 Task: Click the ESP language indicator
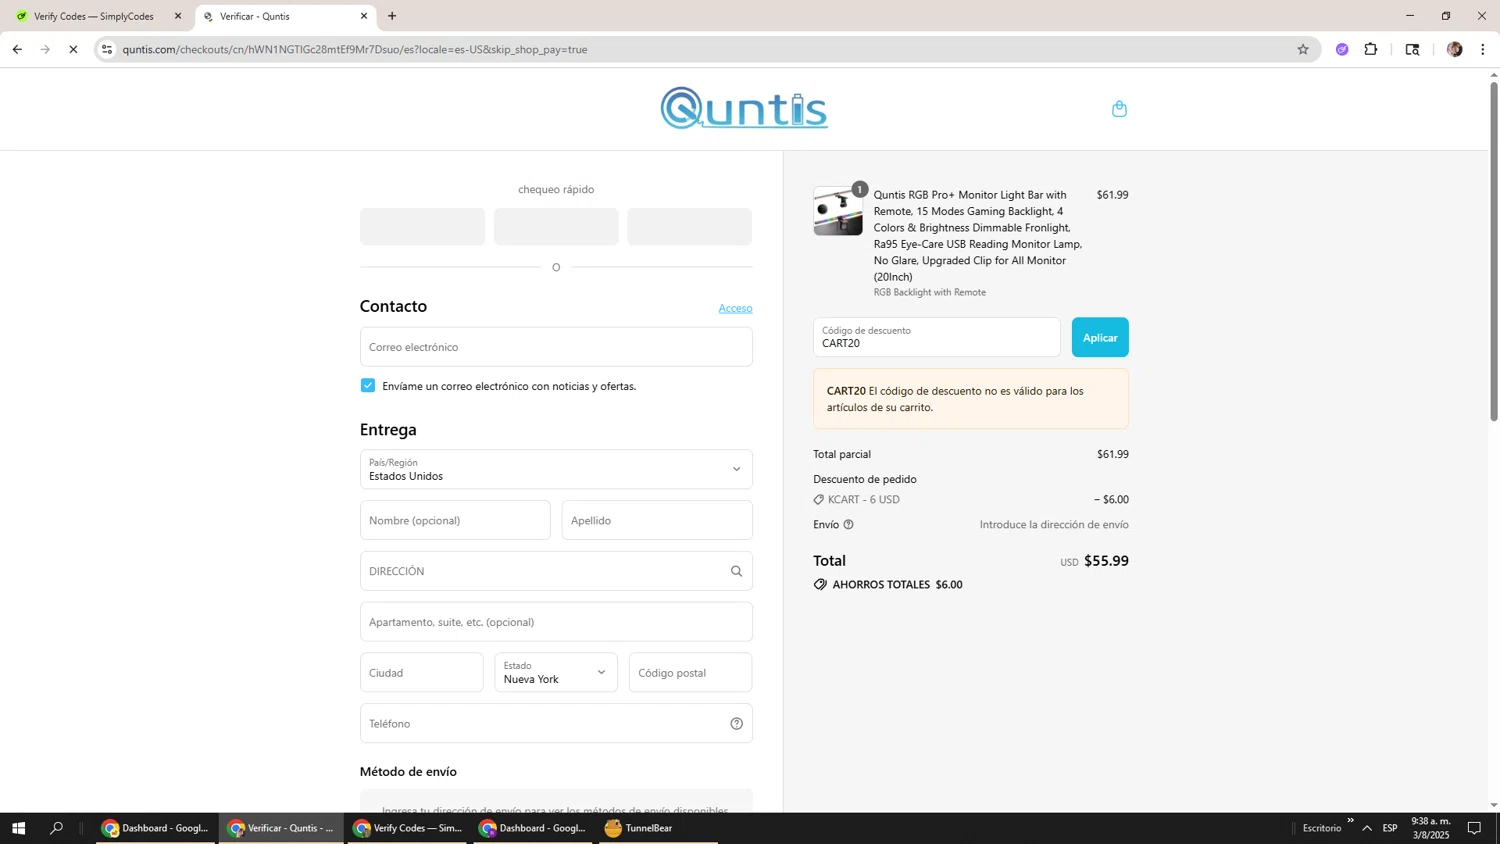(x=1390, y=828)
